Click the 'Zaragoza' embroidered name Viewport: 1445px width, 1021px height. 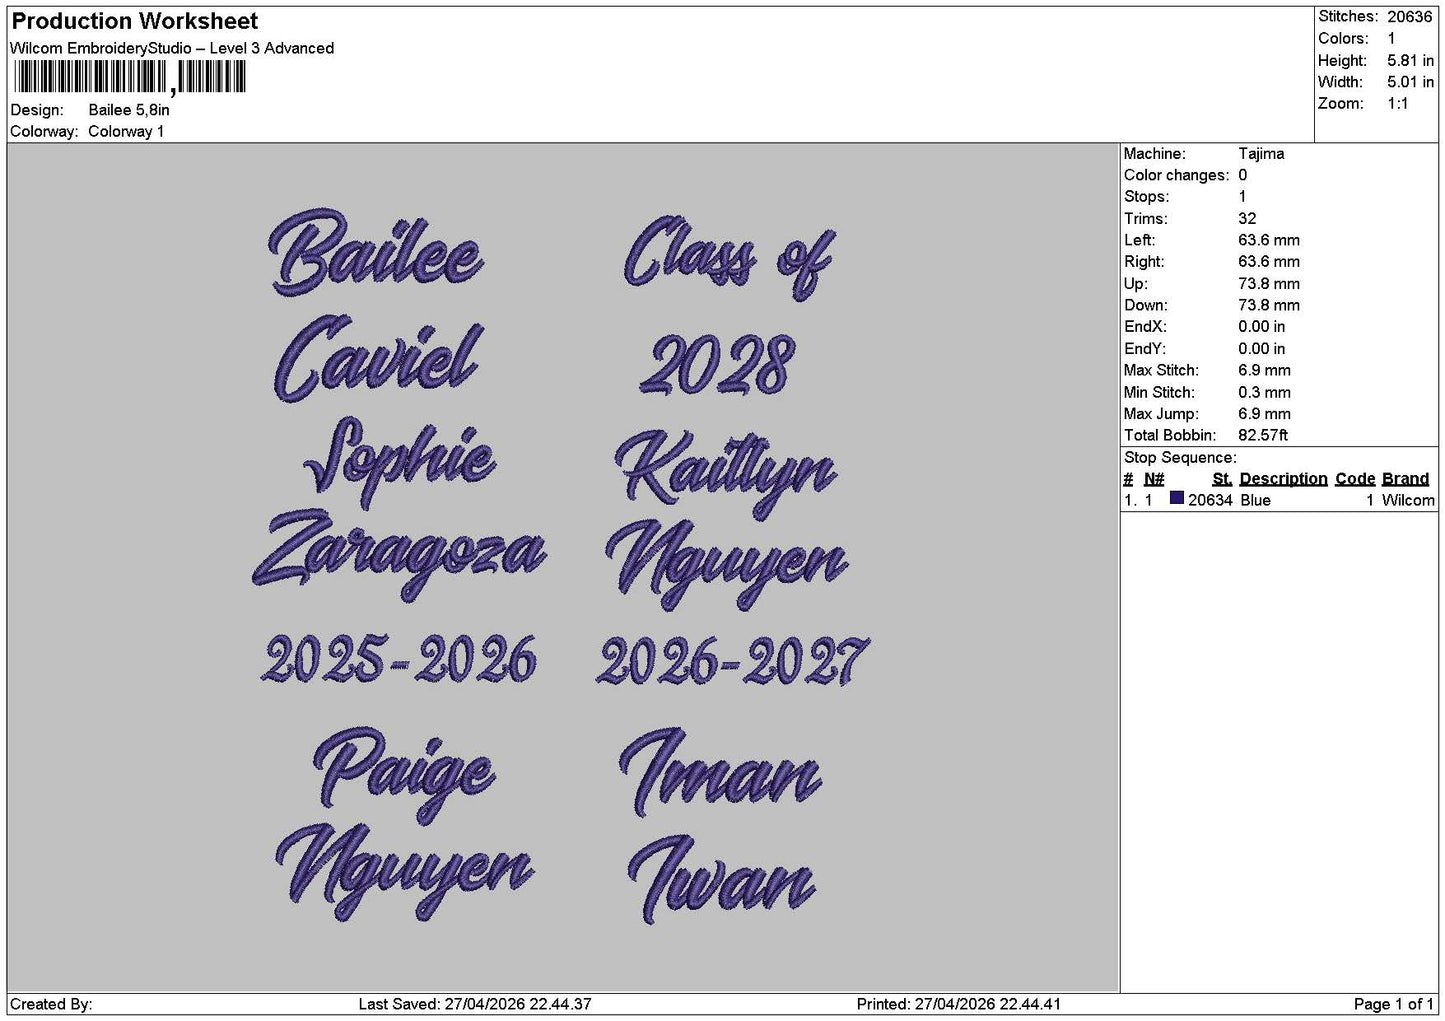[x=399, y=553]
